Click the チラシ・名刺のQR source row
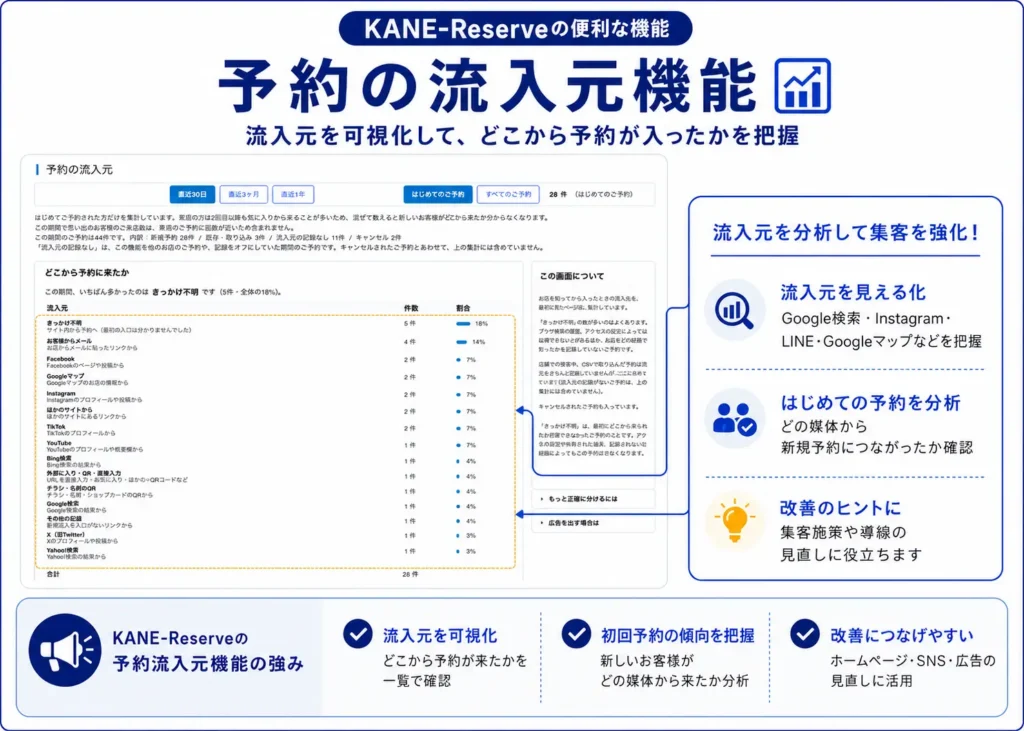 (275, 491)
